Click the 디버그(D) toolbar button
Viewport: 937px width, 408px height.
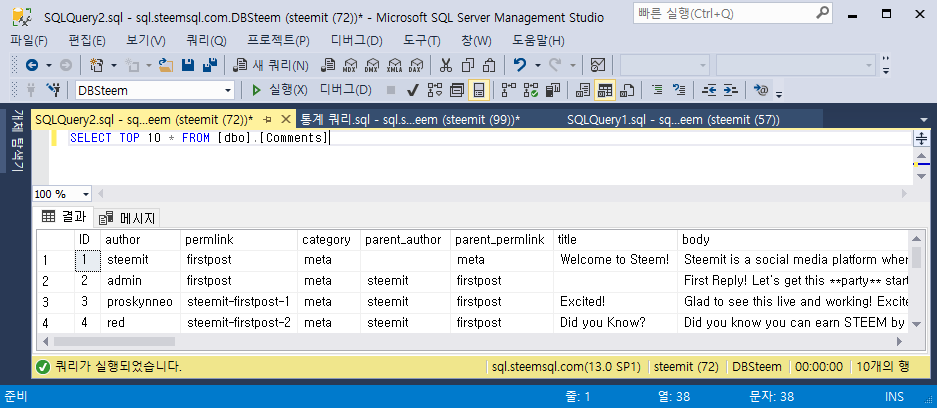click(x=345, y=90)
